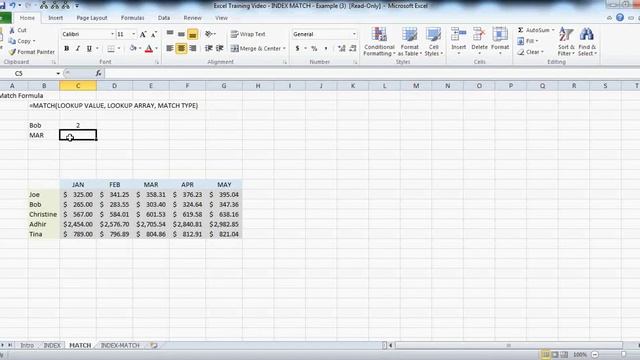The height and width of the screenshot is (360, 640).
Task: Click the Cut button
Action: [x=18, y=30]
